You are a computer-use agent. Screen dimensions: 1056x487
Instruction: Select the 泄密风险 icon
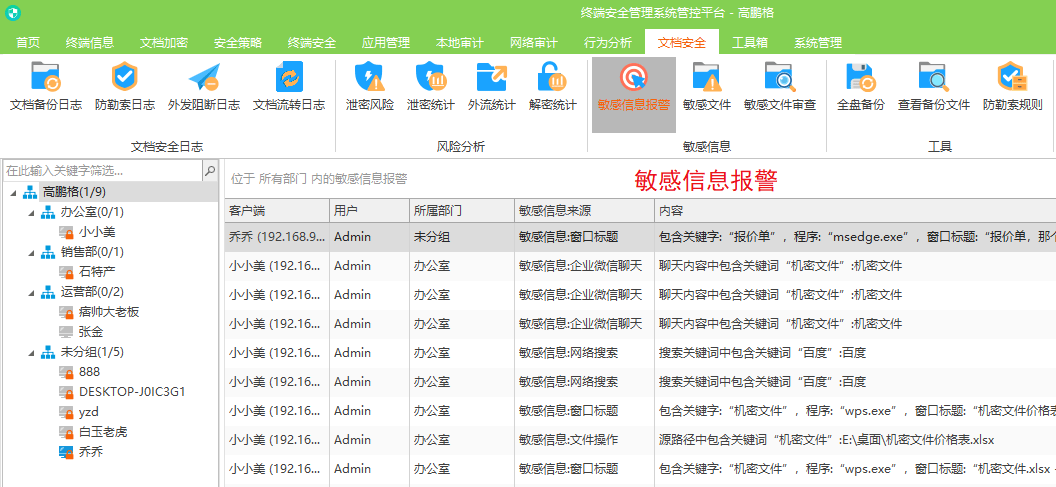pos(370,78)
